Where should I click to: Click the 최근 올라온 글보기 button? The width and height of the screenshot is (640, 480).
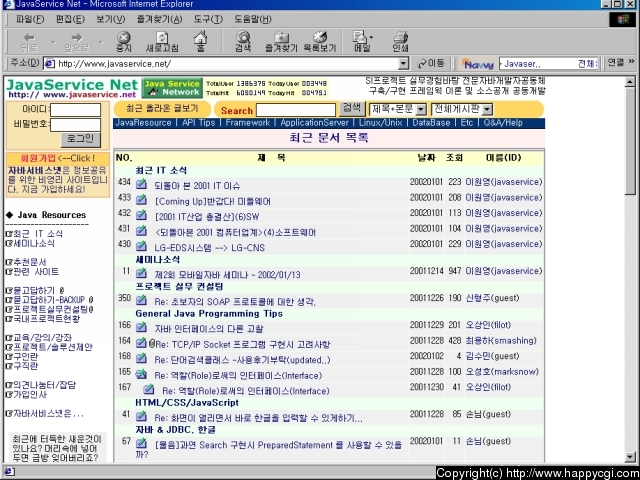tap(162, 109)
